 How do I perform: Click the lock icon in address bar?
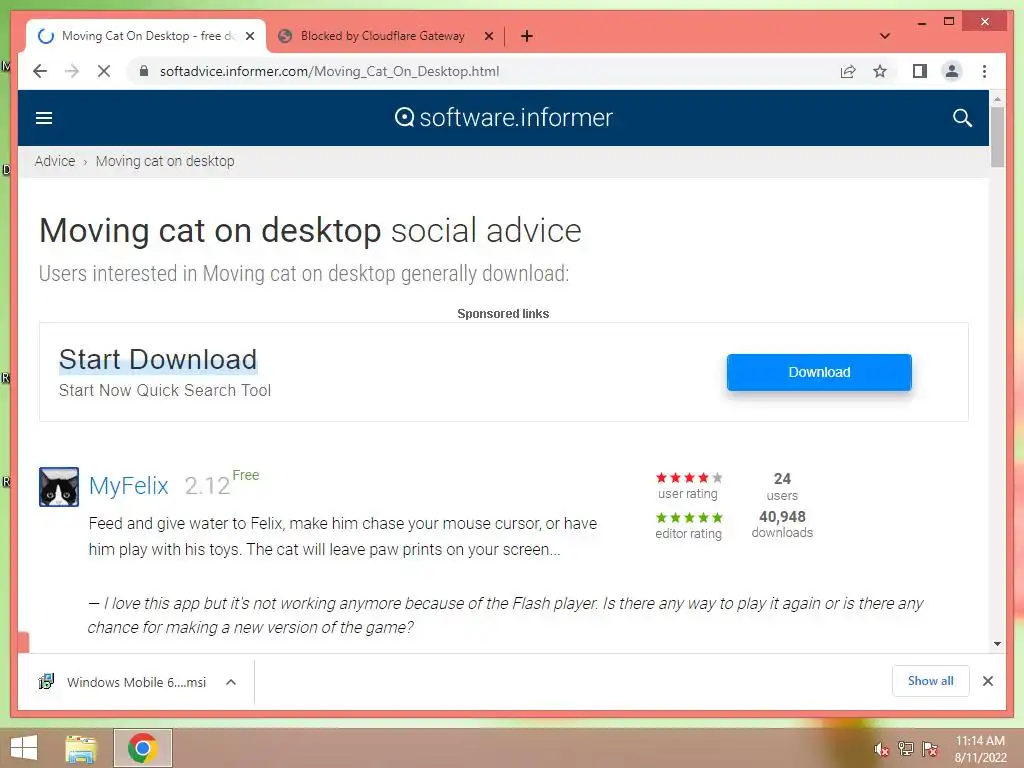(x=144, y=71)
